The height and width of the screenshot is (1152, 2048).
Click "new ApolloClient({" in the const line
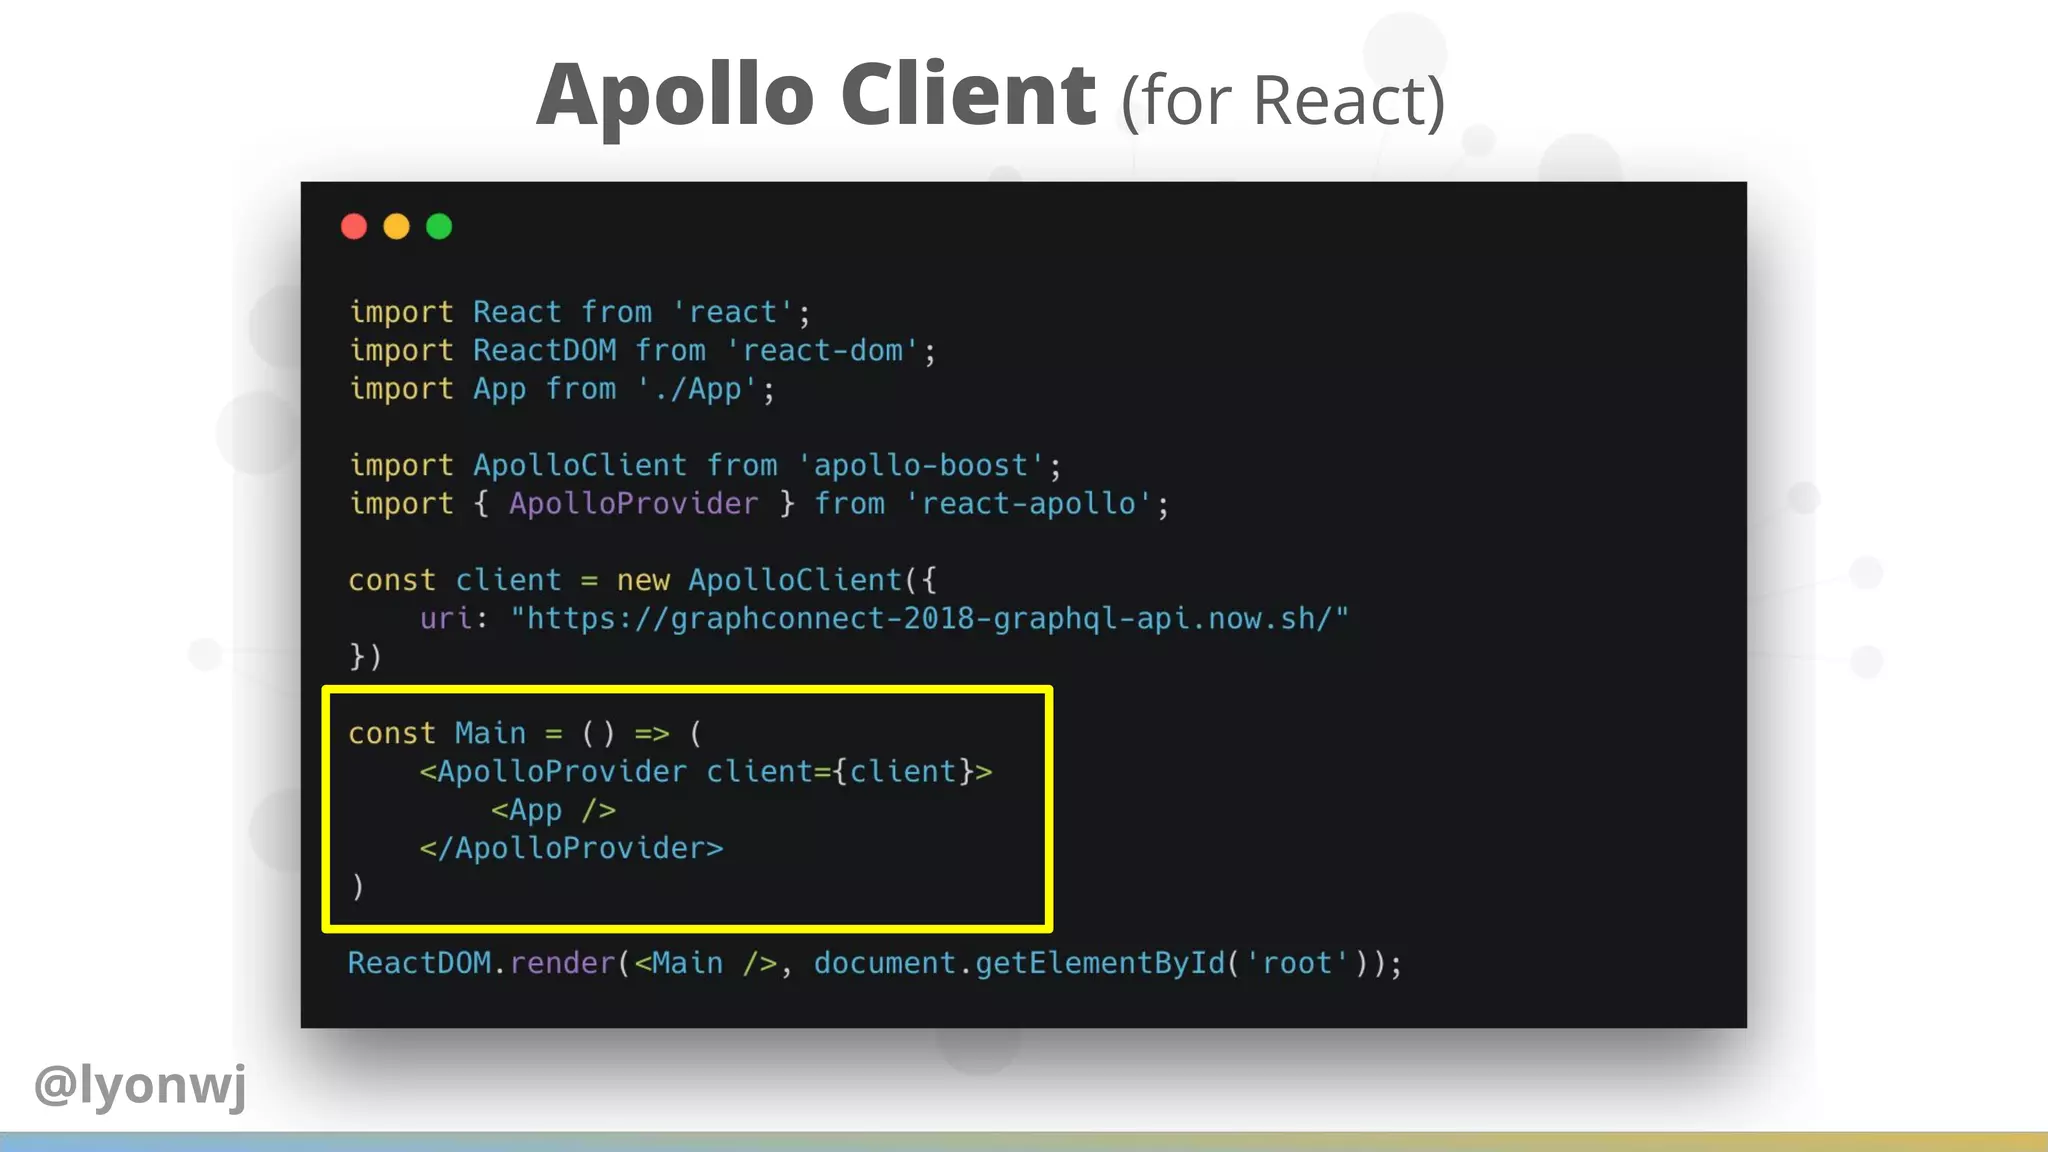pyautogui.click(x=776, y=581)
